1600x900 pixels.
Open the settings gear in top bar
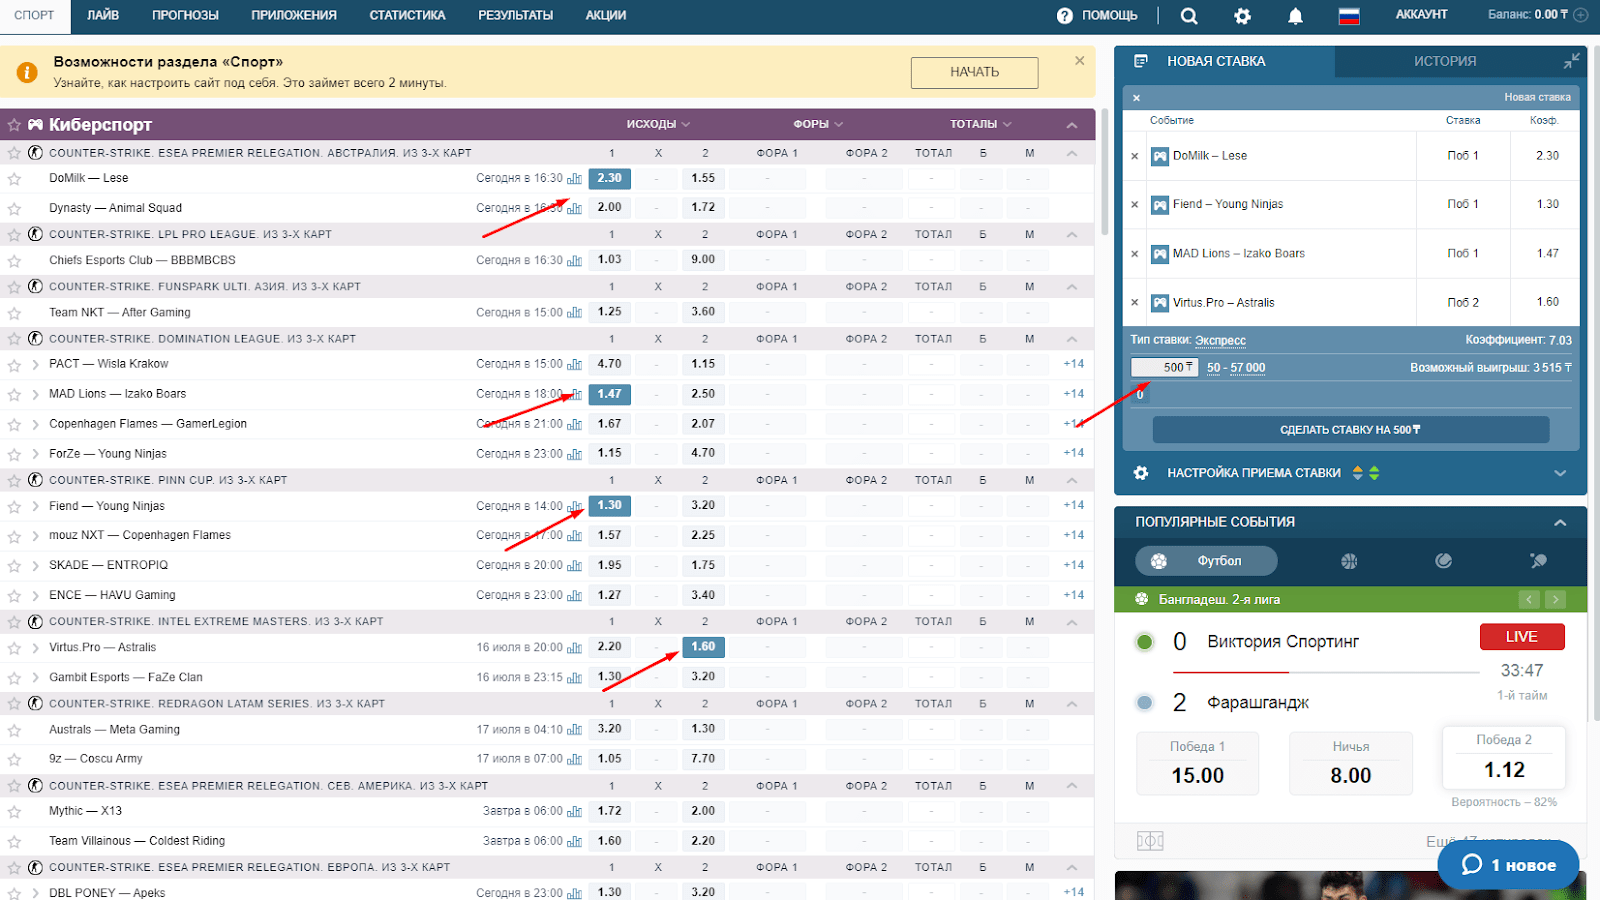point(1242,16)
